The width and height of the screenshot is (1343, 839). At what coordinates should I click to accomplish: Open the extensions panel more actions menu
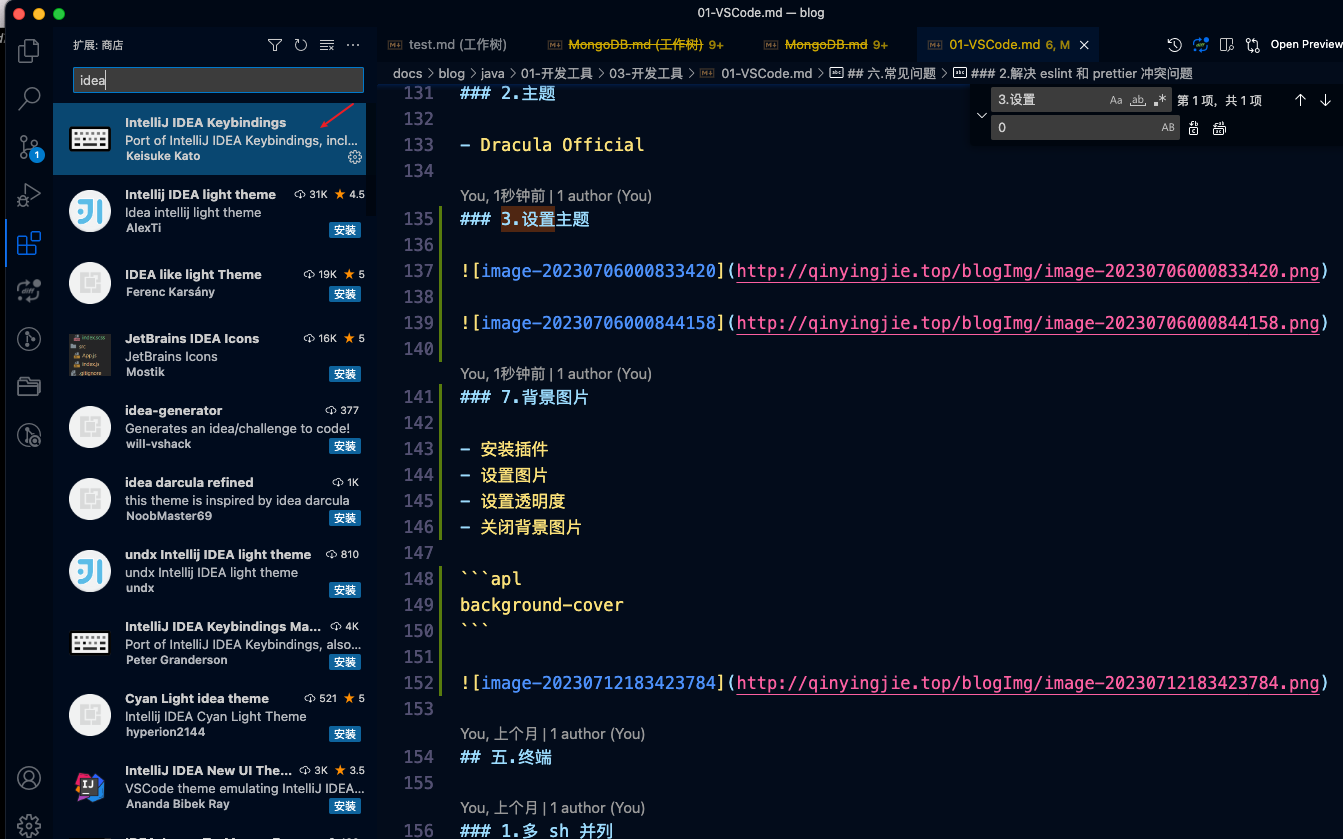pos(353,45)
